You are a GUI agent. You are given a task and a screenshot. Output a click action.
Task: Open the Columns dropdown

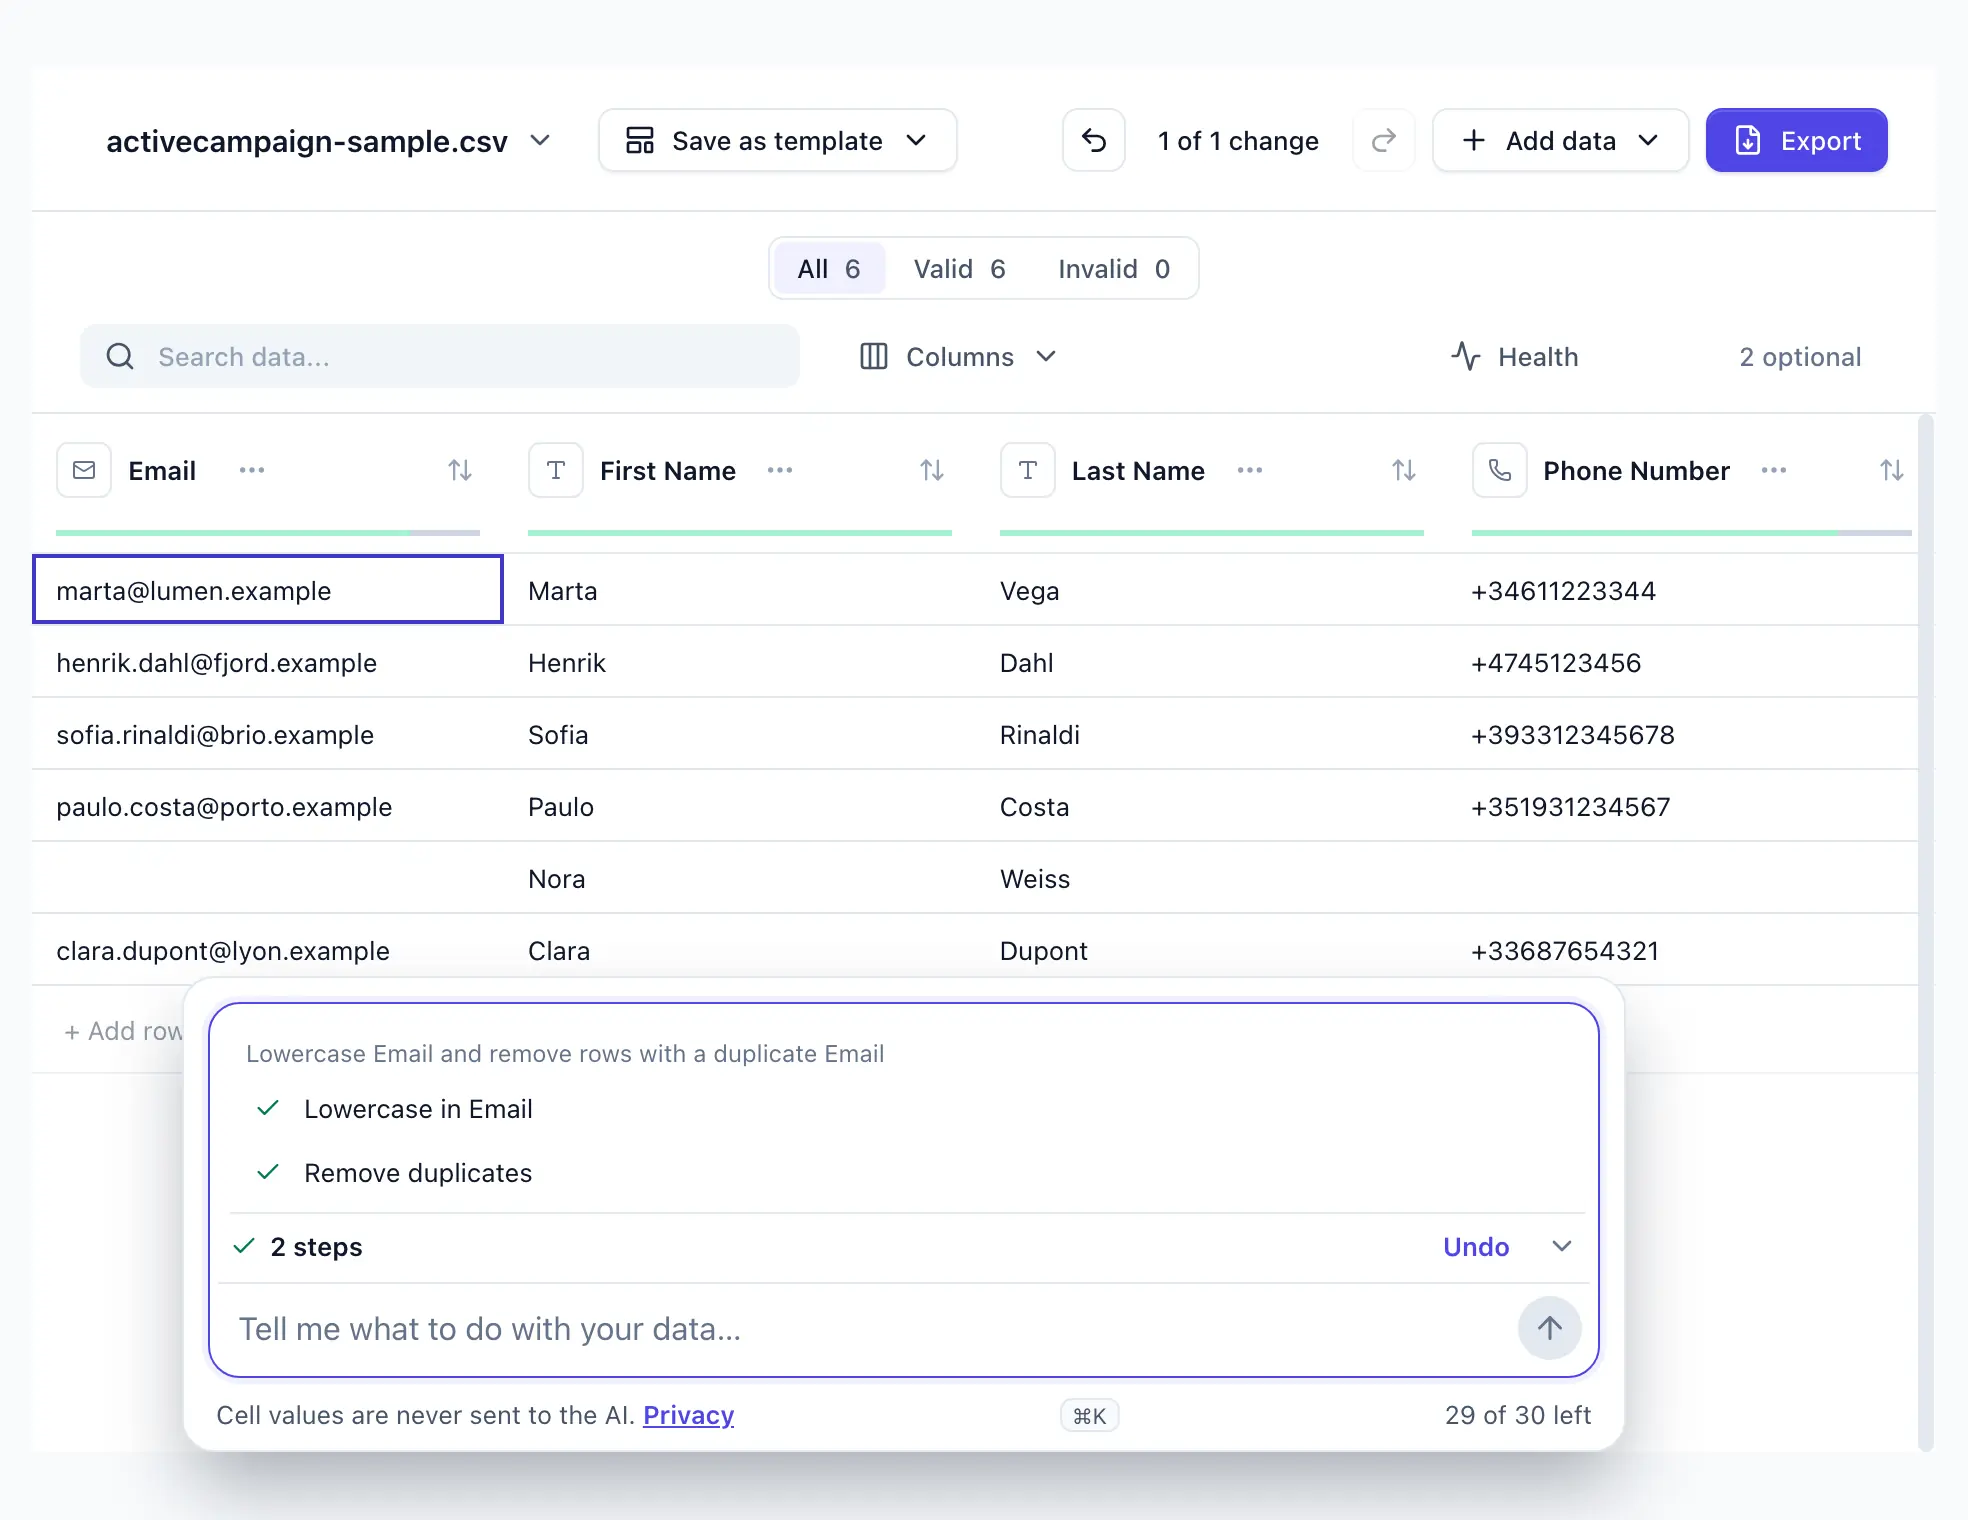pyautogui.click(x=958, y=357)
